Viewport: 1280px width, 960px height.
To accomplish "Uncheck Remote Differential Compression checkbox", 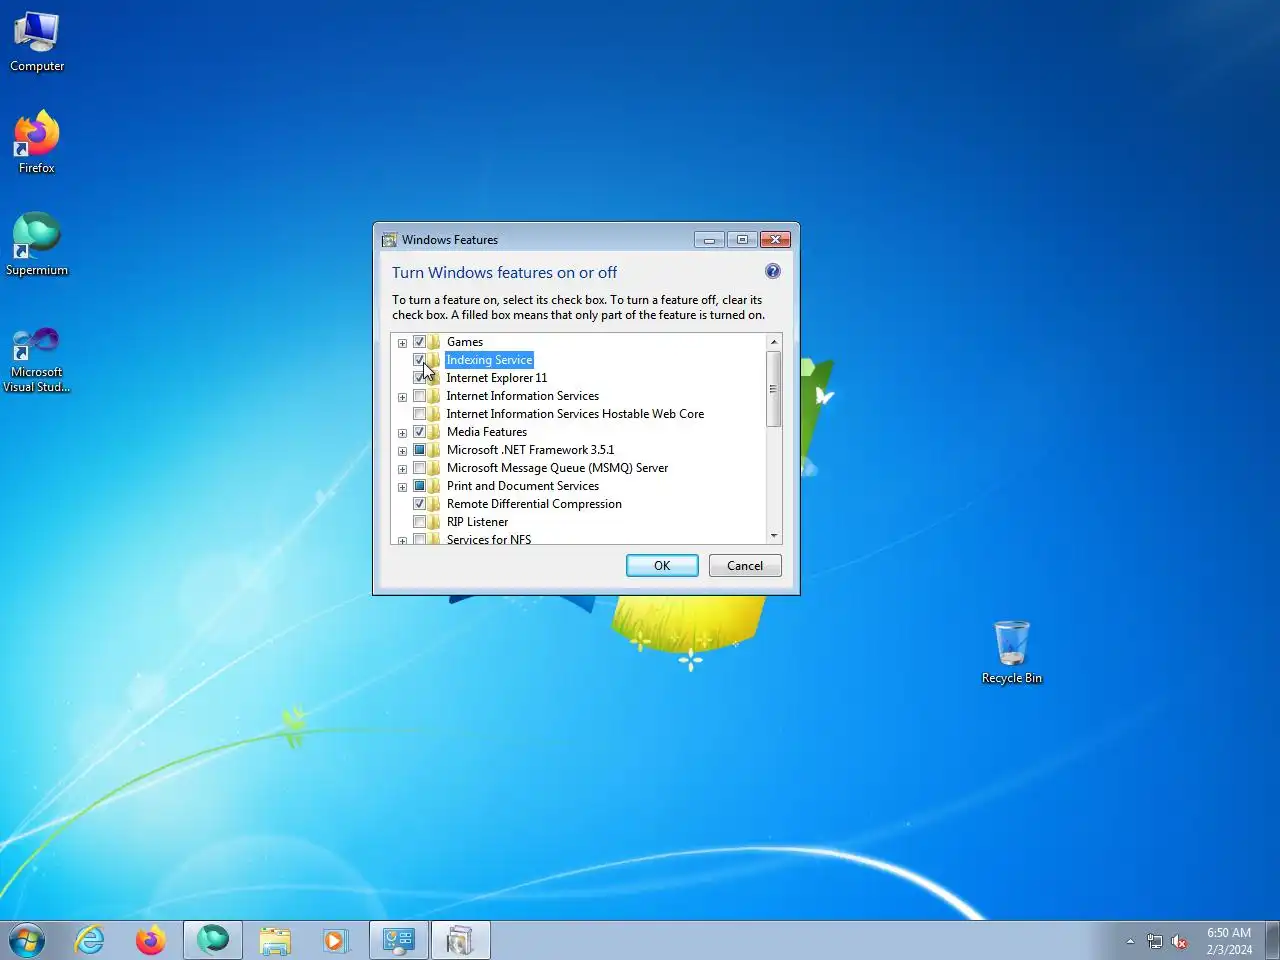I will point(419,504).
